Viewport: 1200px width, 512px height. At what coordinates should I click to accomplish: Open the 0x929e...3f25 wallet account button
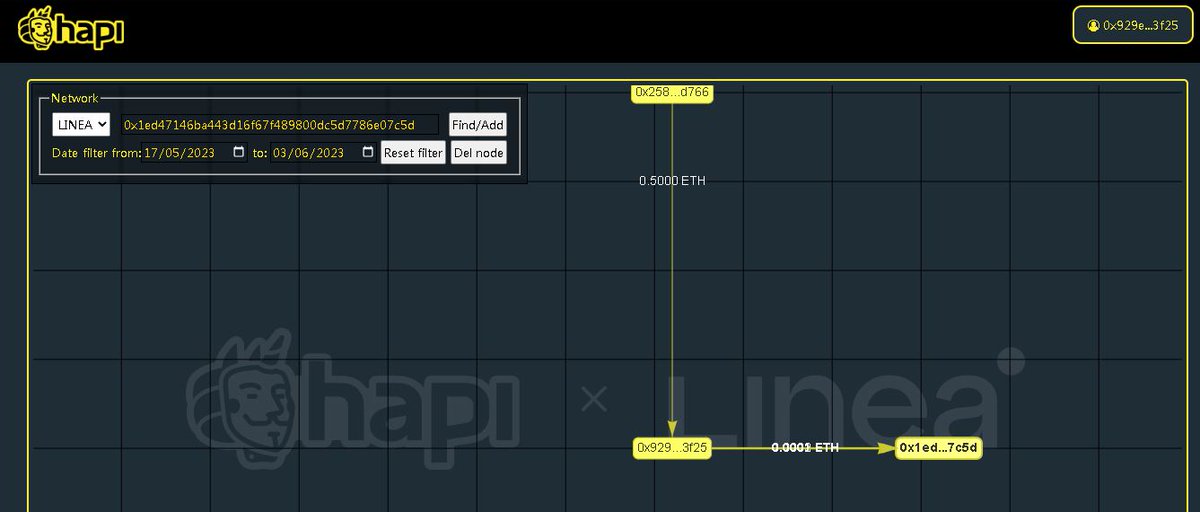tap(1132, 25)
